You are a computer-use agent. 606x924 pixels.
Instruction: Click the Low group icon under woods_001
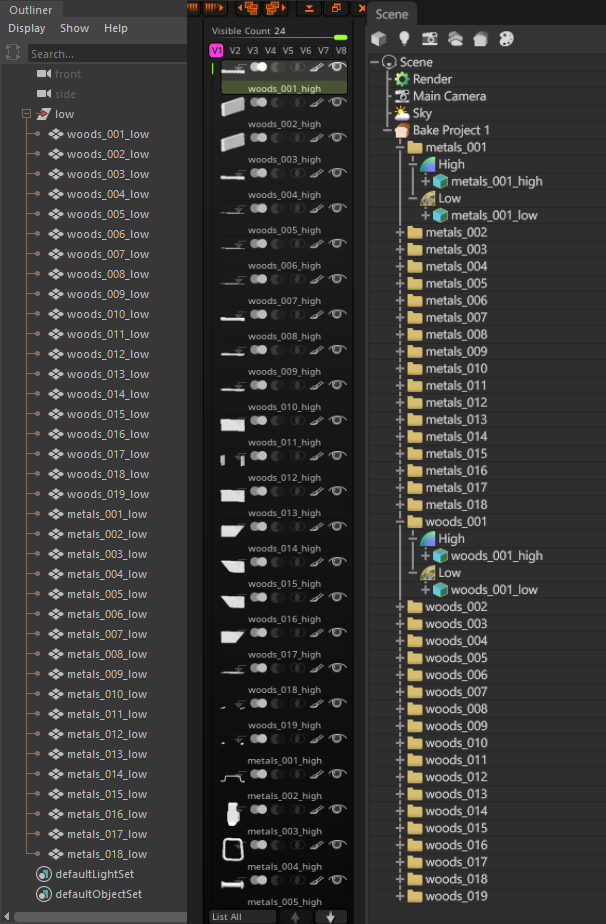click(427, 573)
